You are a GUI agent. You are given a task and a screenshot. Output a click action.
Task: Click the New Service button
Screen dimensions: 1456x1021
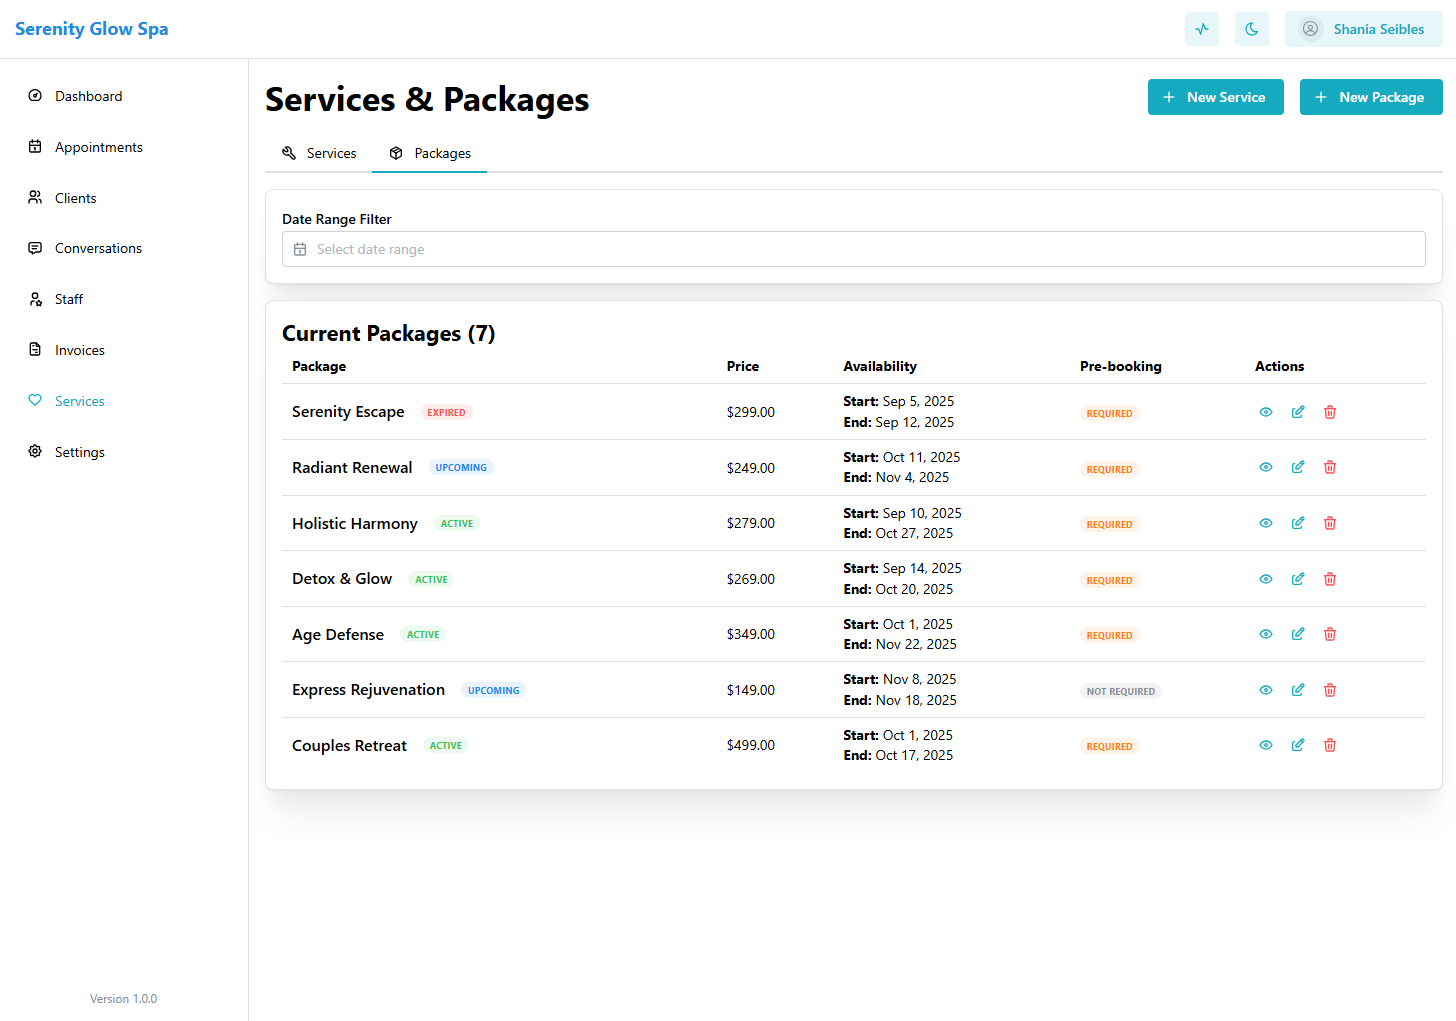point(1215,97)
